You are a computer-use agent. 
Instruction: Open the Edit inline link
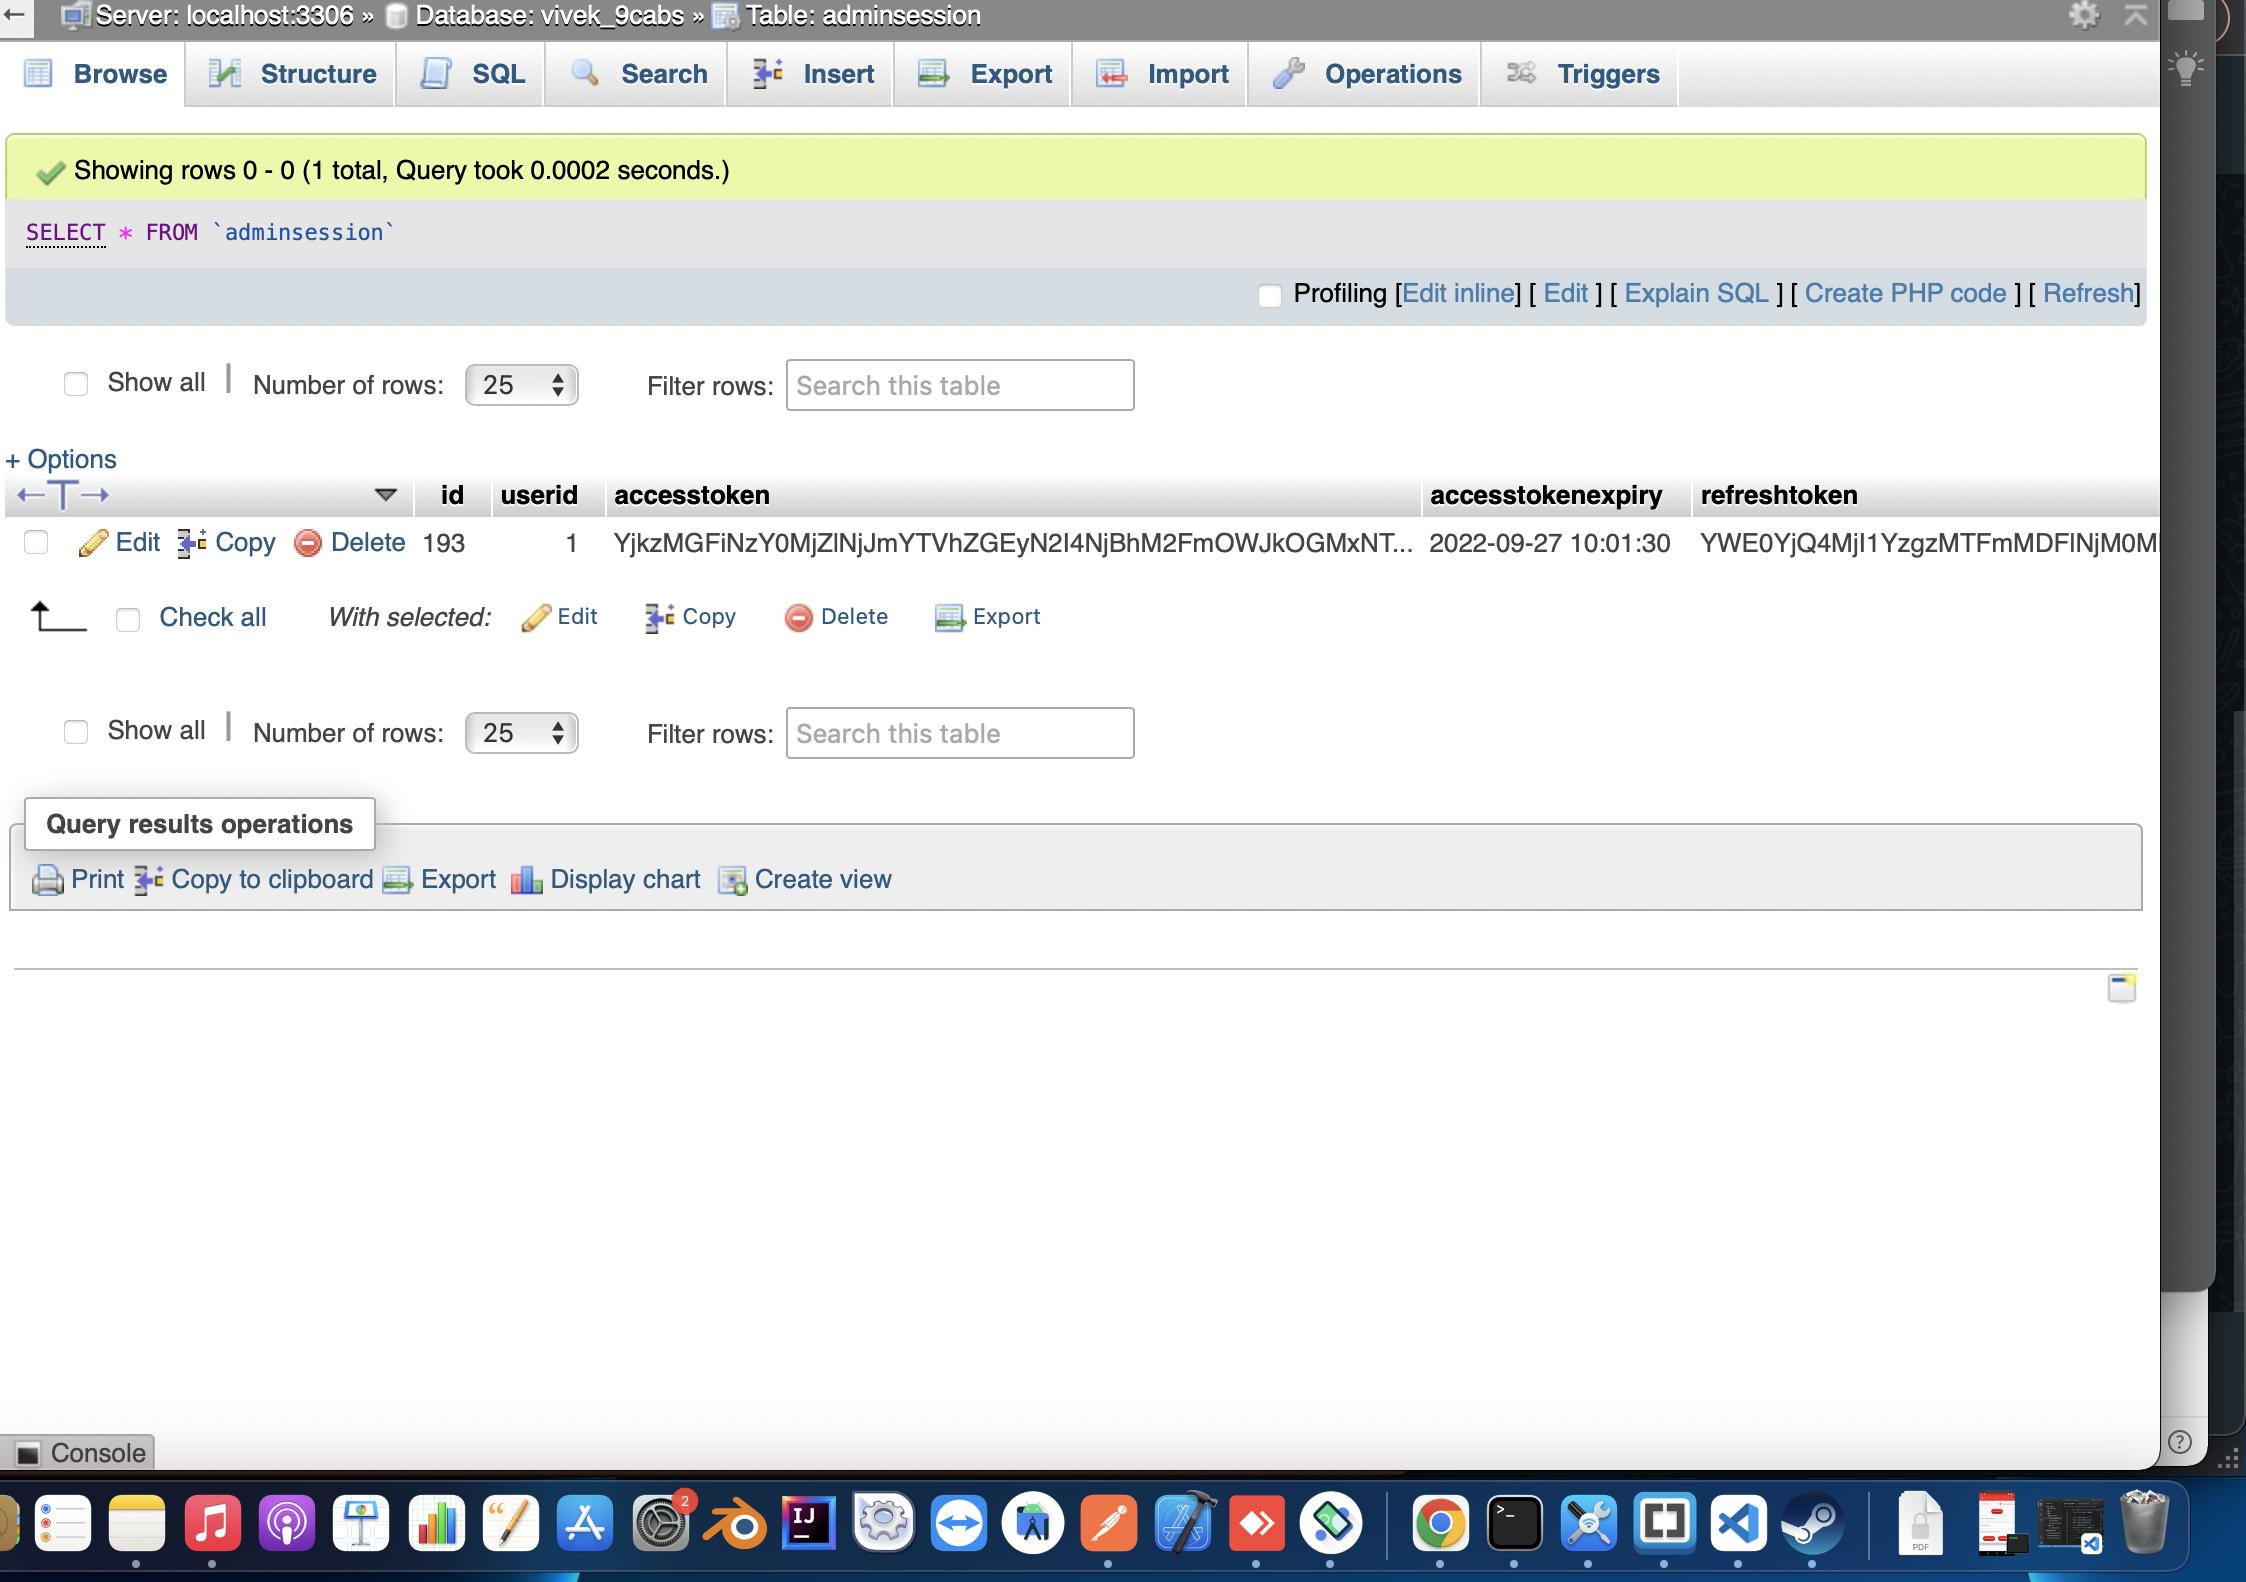pos(1453,293)
